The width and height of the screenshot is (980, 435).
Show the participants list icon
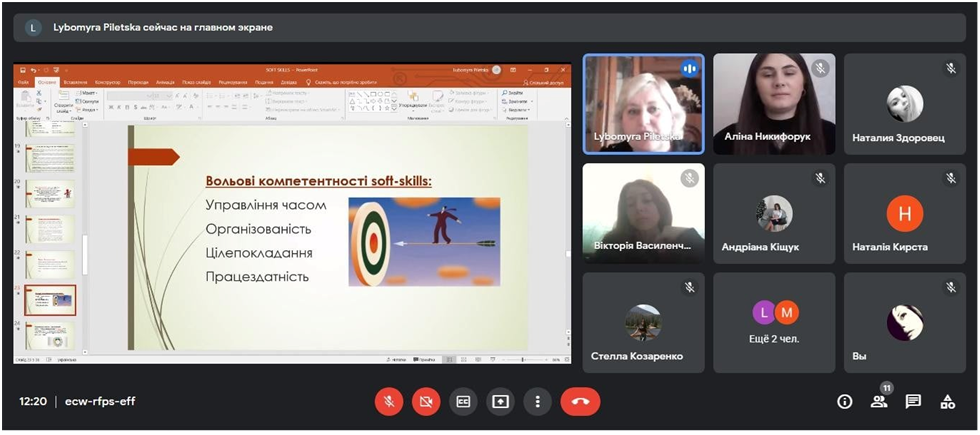[879, 401]
